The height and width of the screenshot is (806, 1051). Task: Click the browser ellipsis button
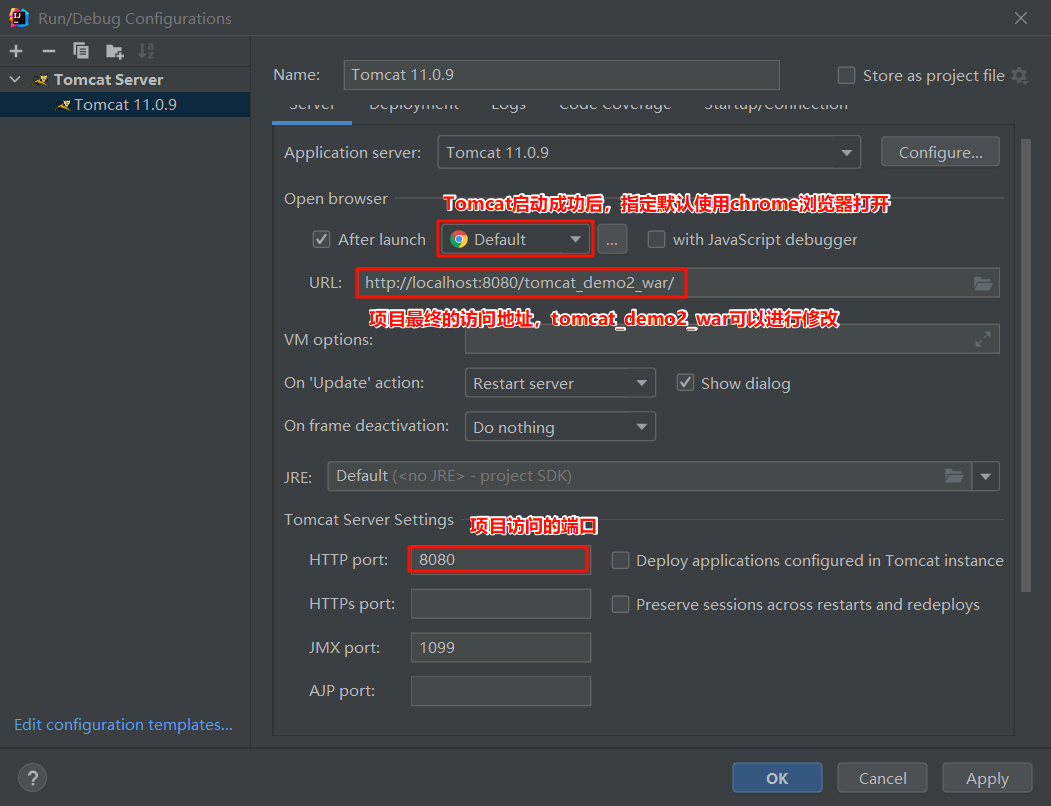(x=612, y=239)
